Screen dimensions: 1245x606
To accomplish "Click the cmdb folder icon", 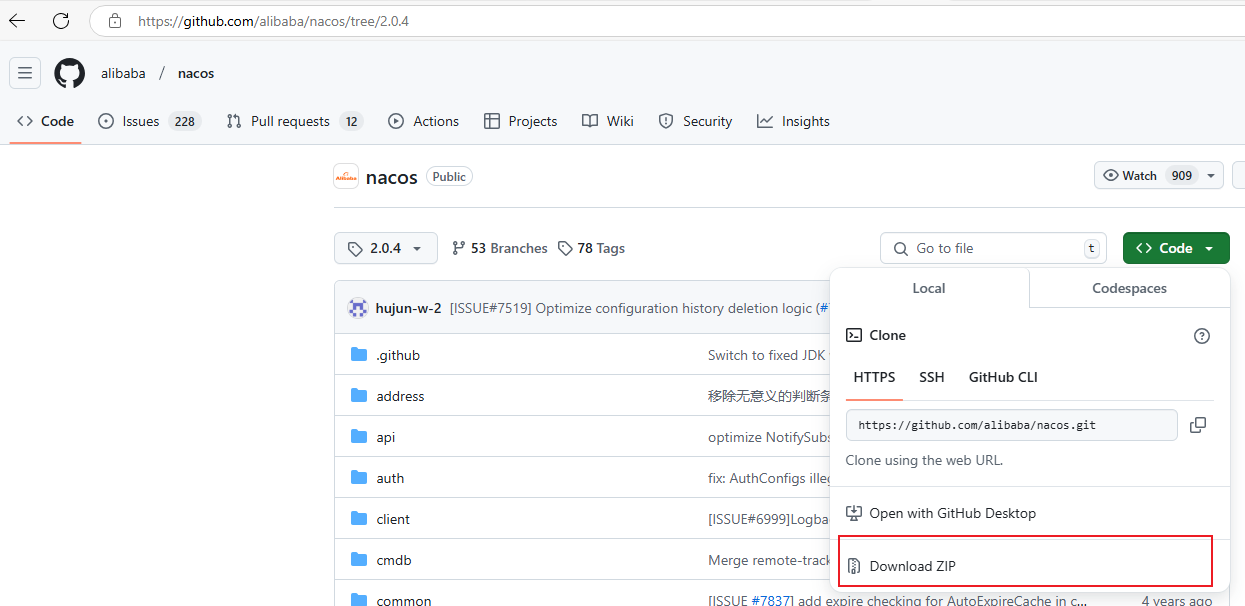I will [359, 560].
